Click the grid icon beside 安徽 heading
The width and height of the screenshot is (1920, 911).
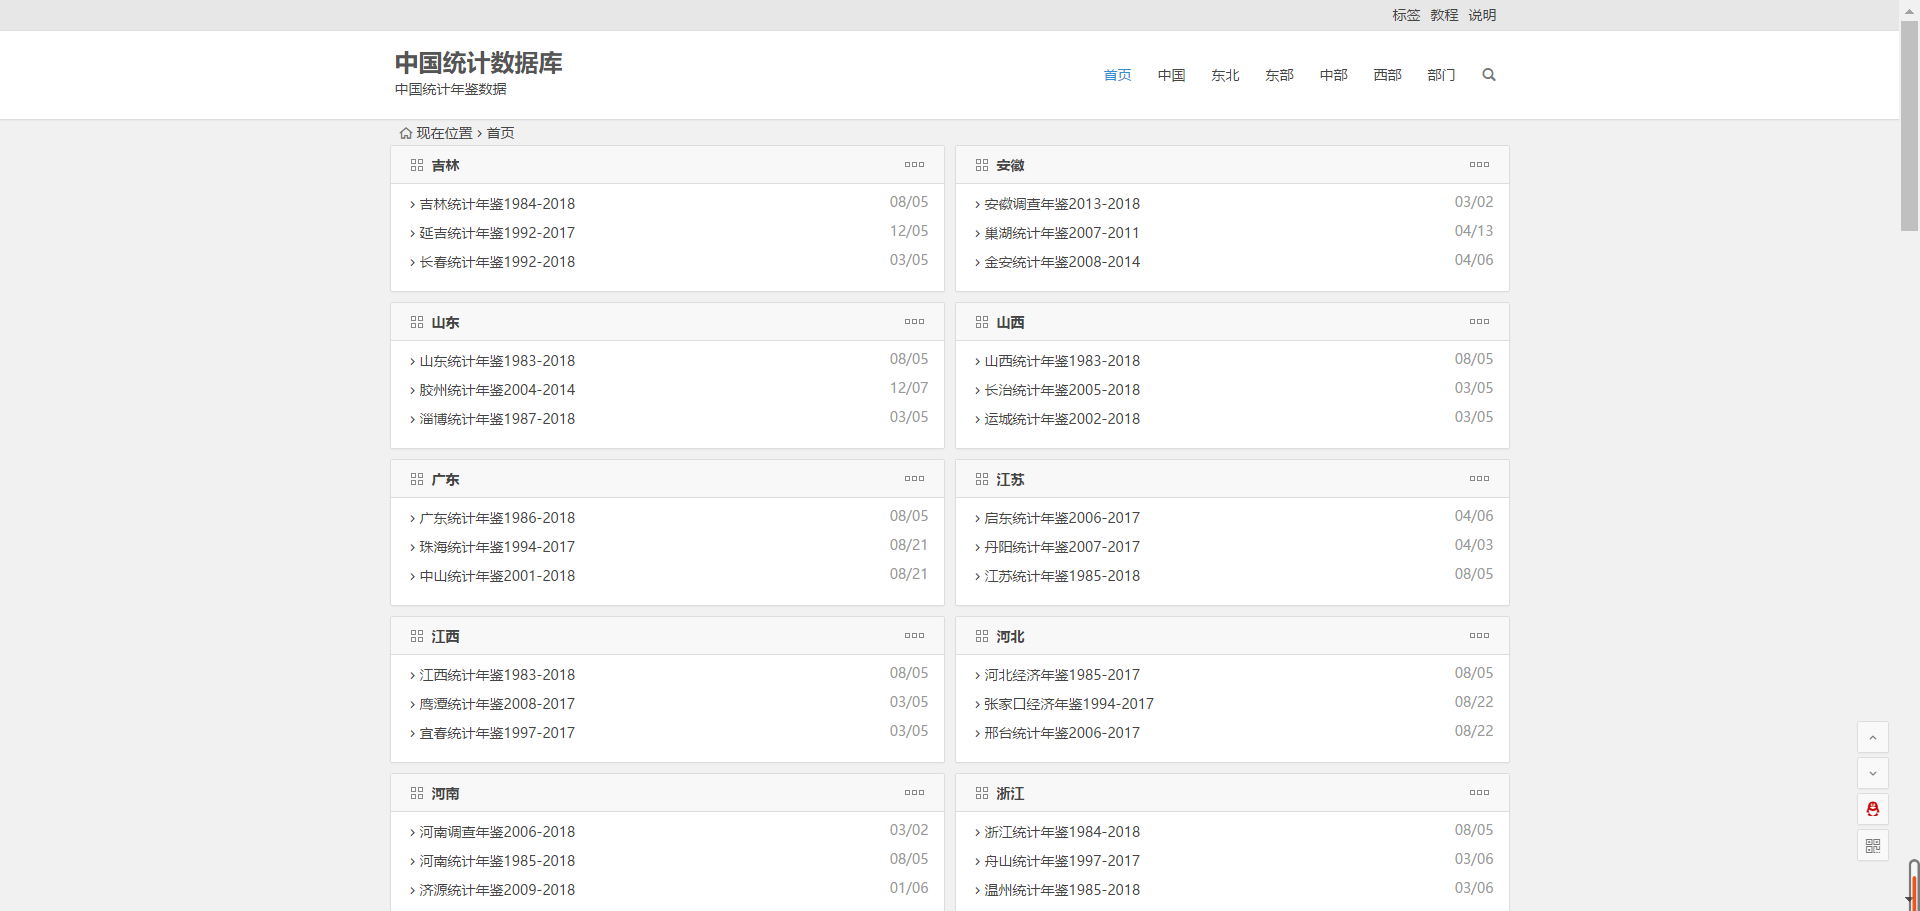[x=982, y=165]
